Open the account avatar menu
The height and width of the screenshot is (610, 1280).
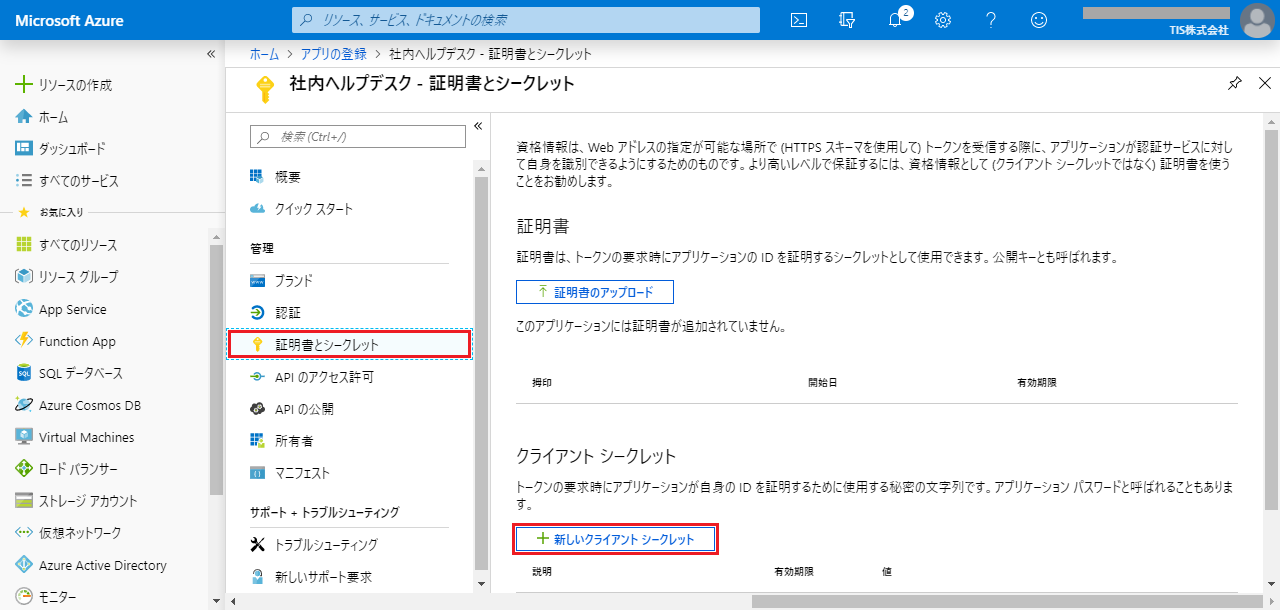1256,20
